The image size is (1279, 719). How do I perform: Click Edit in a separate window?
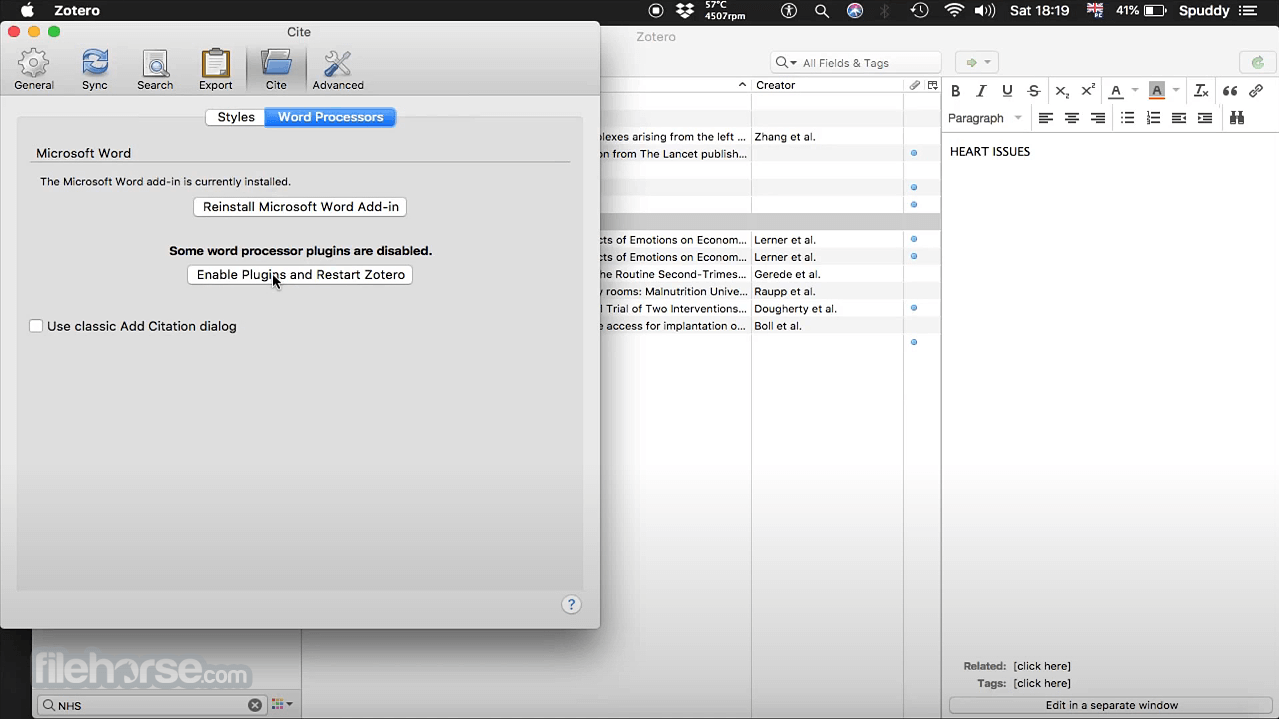1111,705
